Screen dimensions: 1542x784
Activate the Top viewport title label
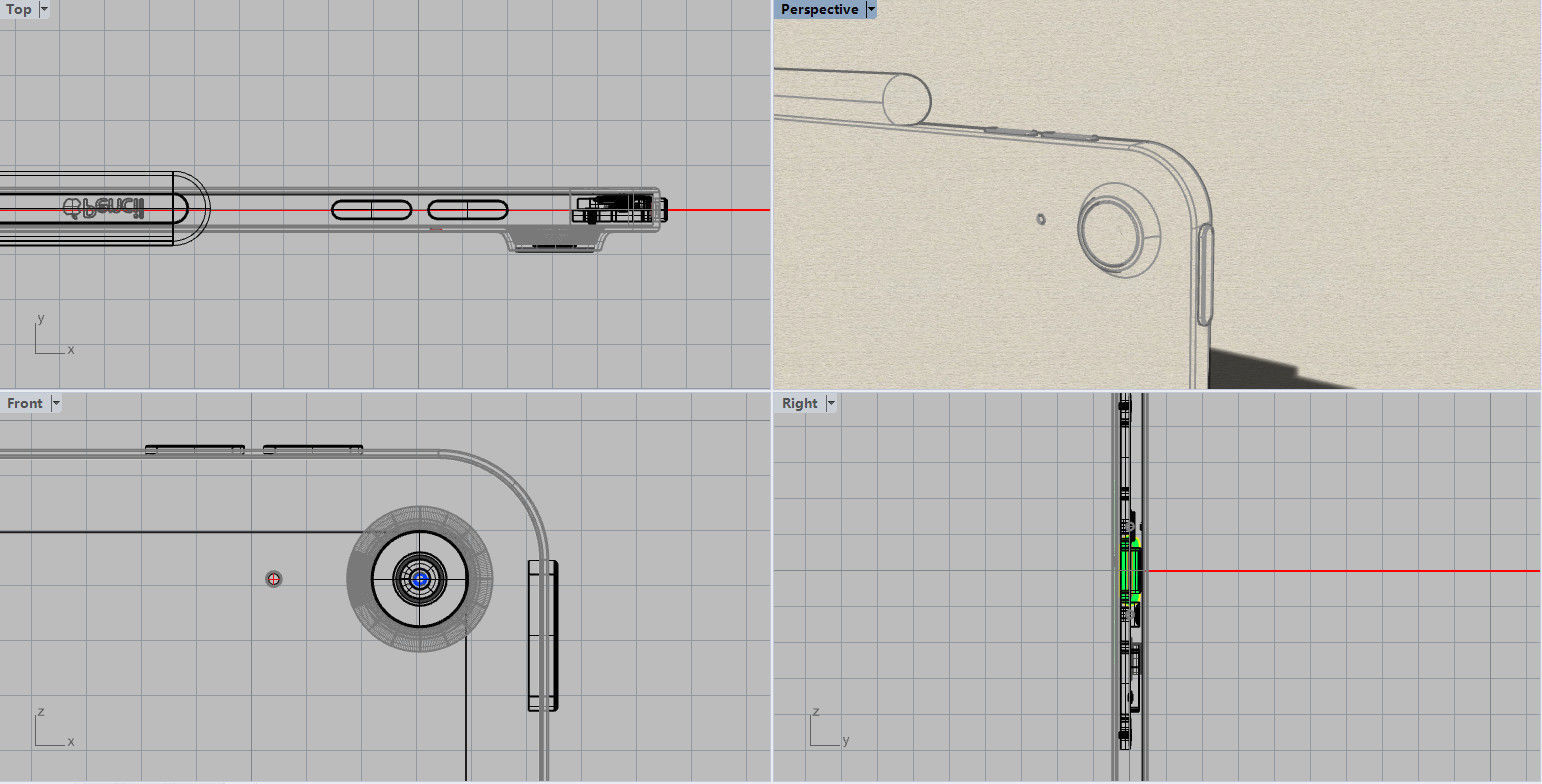tap(19, 9)
